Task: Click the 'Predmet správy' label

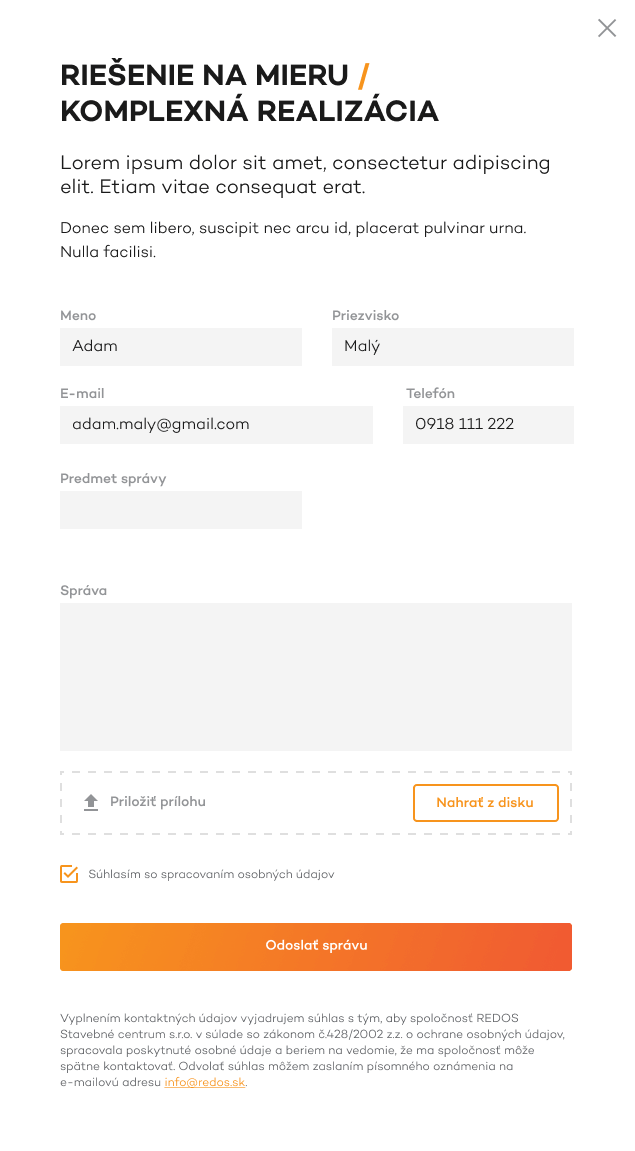Action: click(x=113, y=479)
